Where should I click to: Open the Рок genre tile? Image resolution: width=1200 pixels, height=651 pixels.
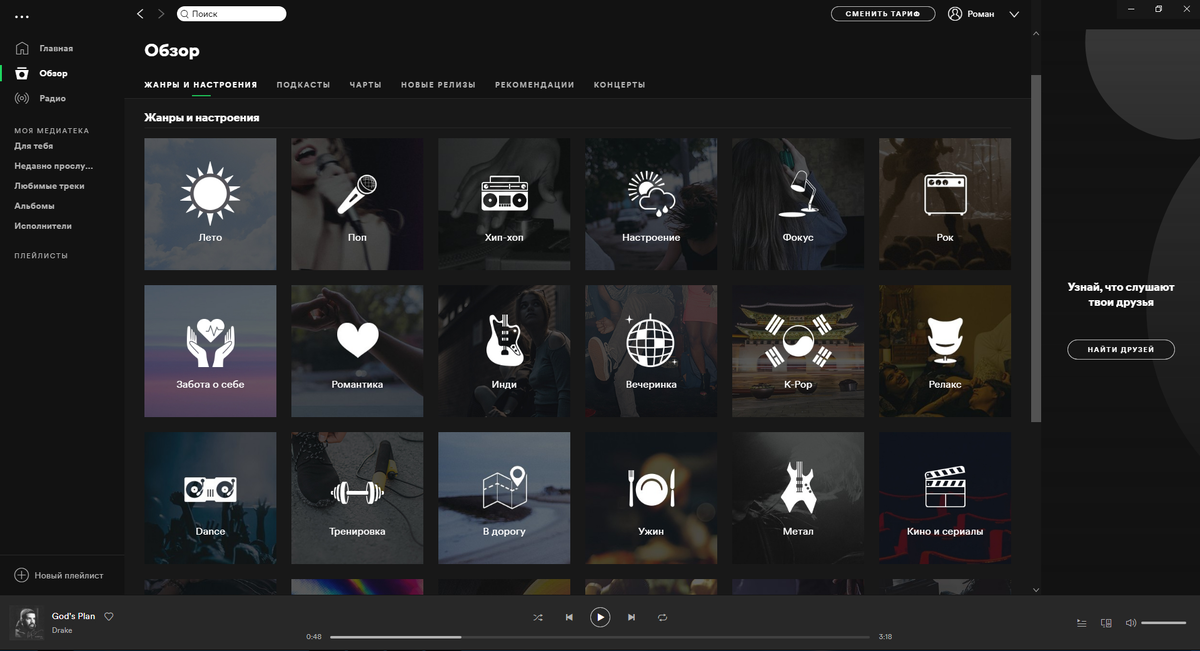[945, 204]
